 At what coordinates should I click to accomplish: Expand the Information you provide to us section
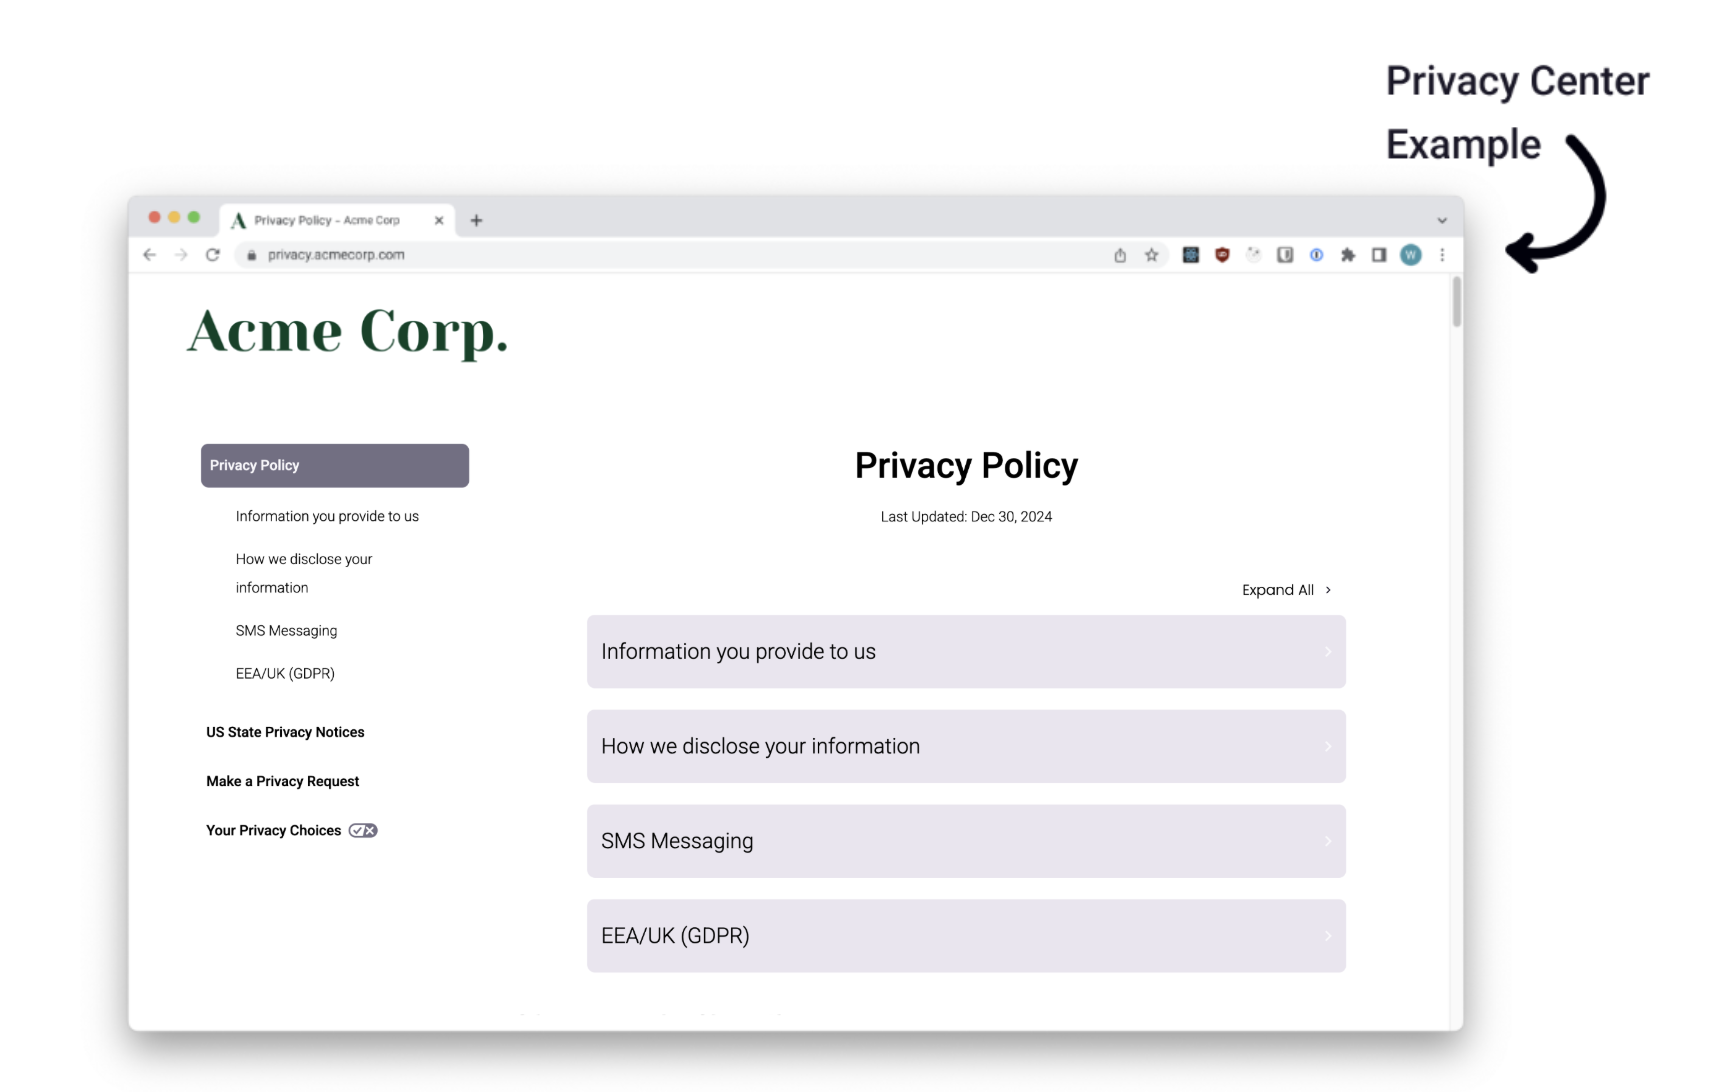965,652
